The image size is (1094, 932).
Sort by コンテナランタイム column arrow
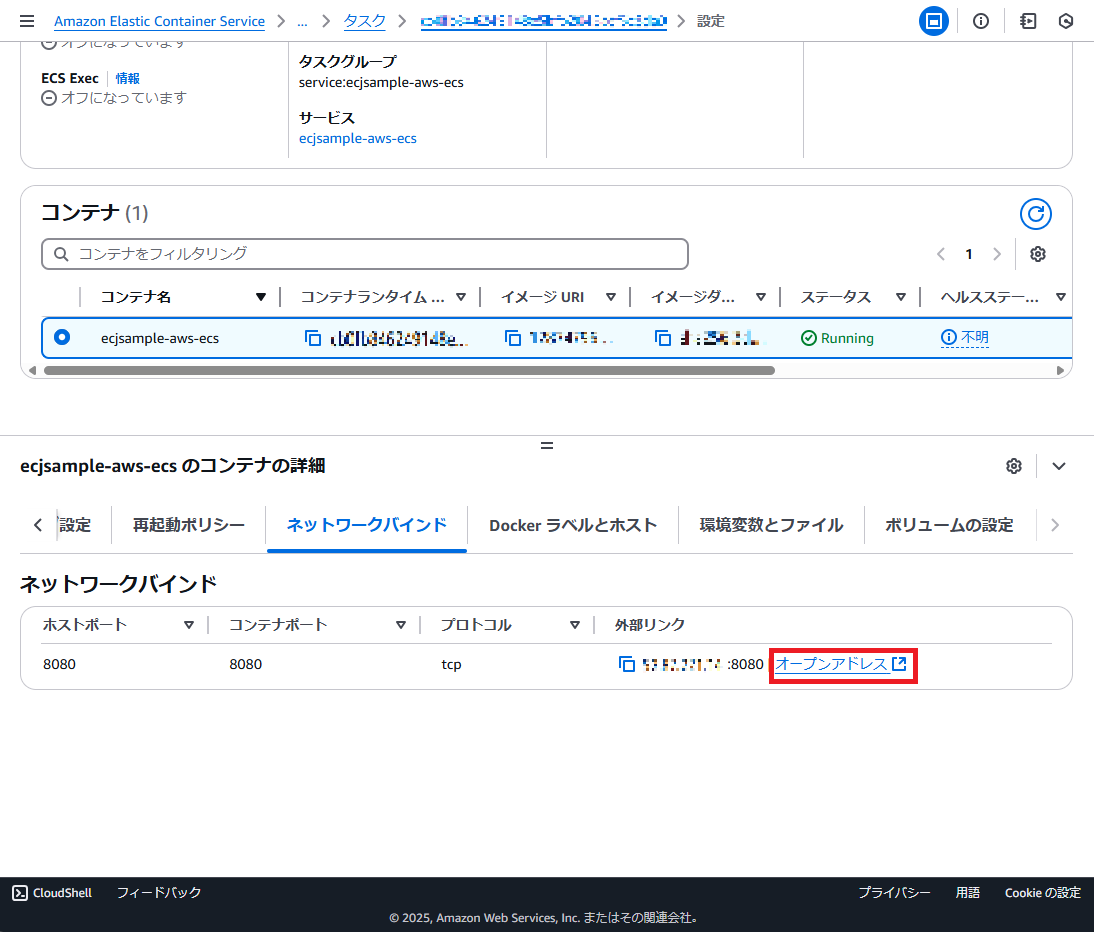click(460, 297)
